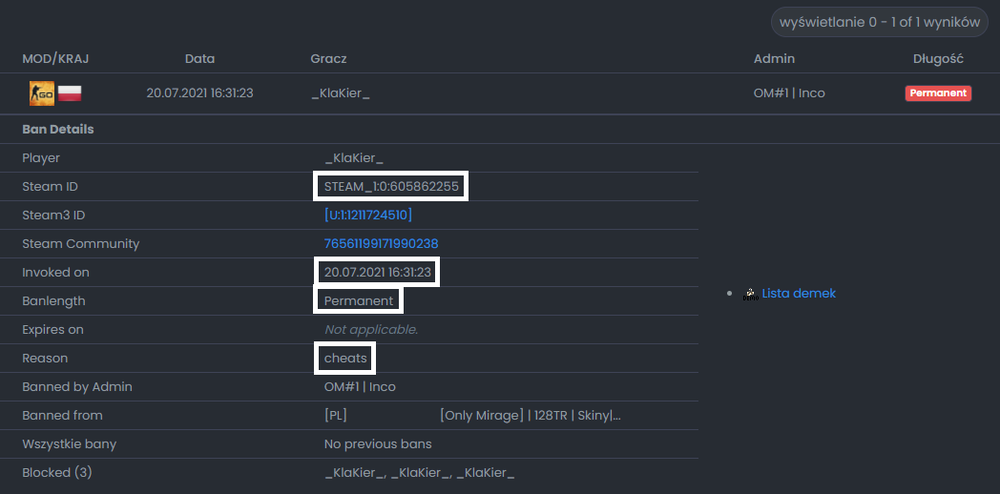Click the No previous bans text
Screen dimensions: 1000x494
[378, 444]
